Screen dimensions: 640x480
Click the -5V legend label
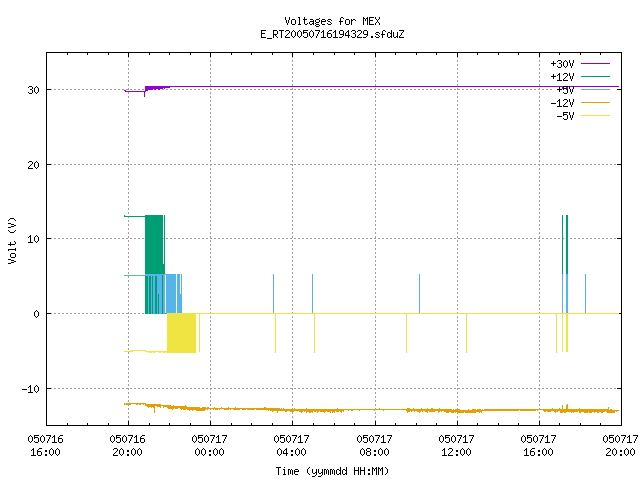(x=565, y=116)
